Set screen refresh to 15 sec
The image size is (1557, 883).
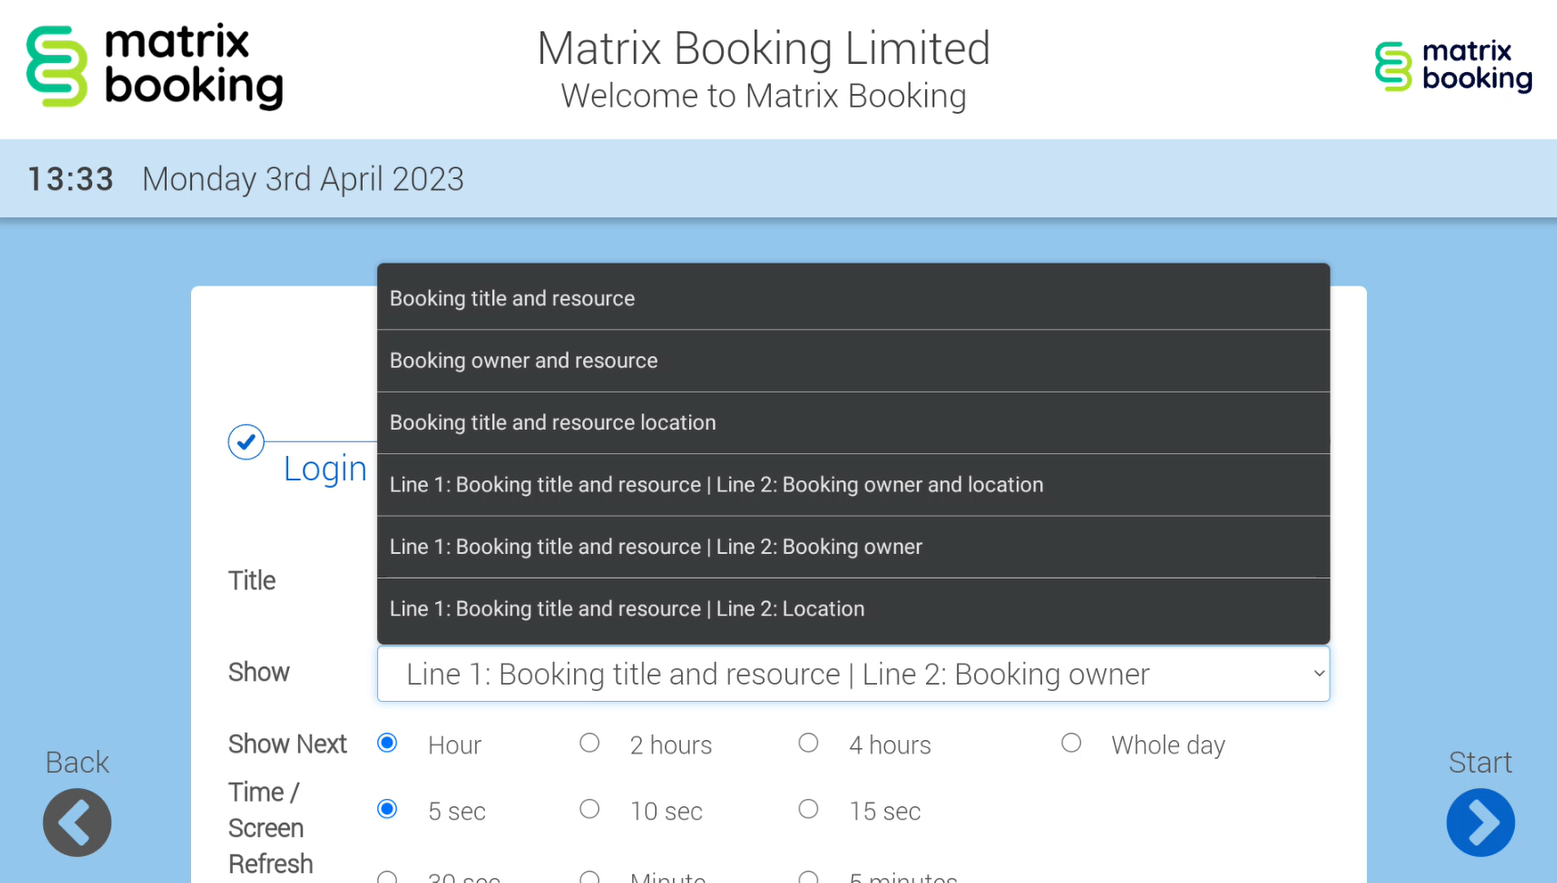click(808, 809)
